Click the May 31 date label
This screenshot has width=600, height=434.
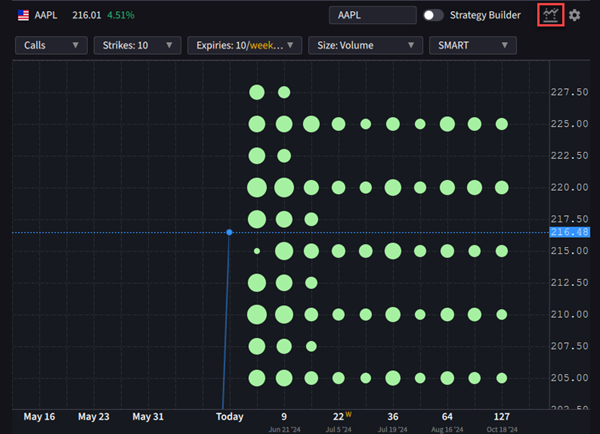tap(148, 416)
